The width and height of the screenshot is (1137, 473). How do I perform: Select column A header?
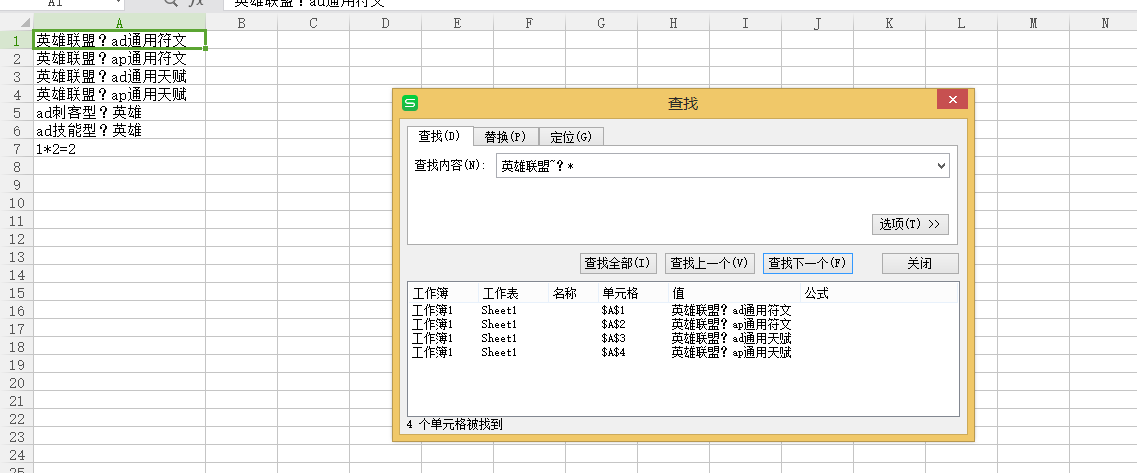point(120,23)
